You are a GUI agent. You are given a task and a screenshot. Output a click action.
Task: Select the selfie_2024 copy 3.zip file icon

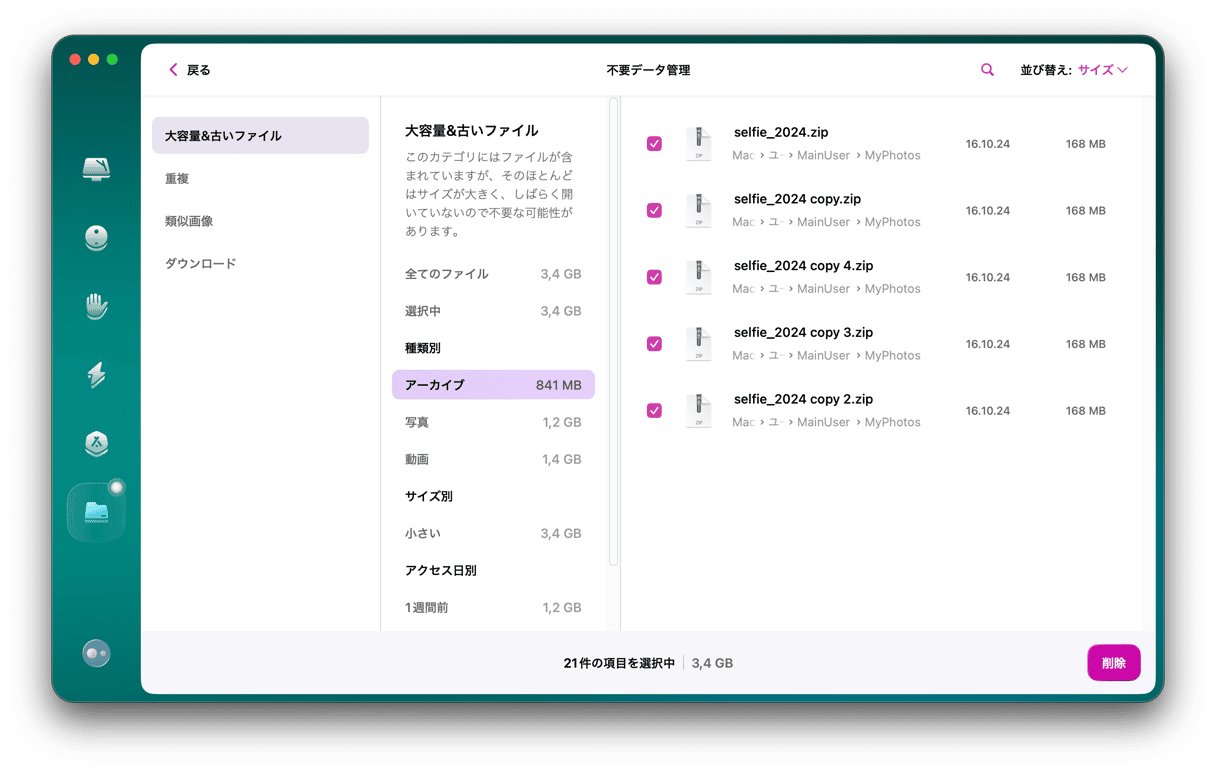[x=698, y=344]
